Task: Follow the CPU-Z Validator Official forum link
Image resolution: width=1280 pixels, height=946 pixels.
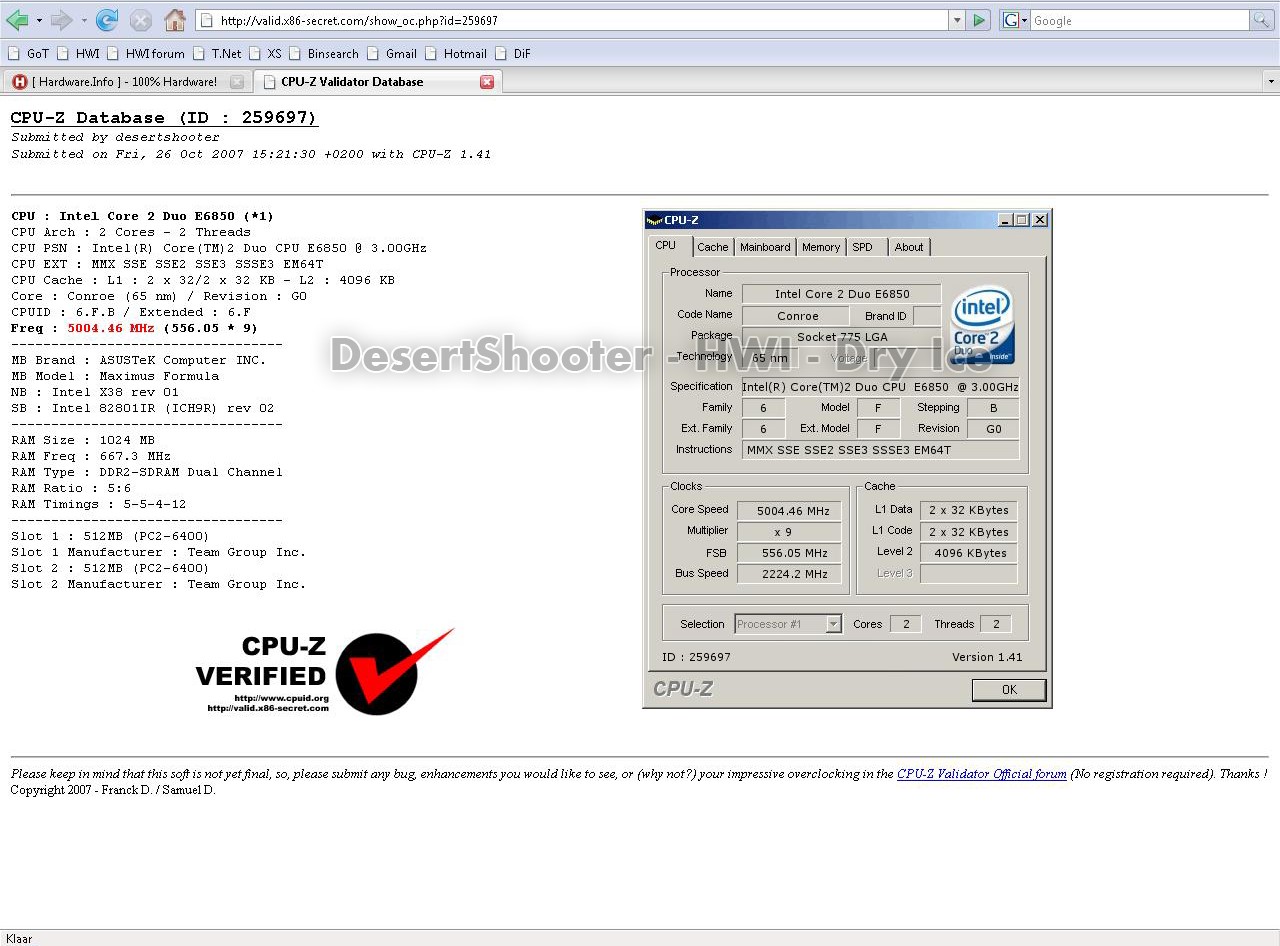Action: pyautogui.click(x=982, y=774)
